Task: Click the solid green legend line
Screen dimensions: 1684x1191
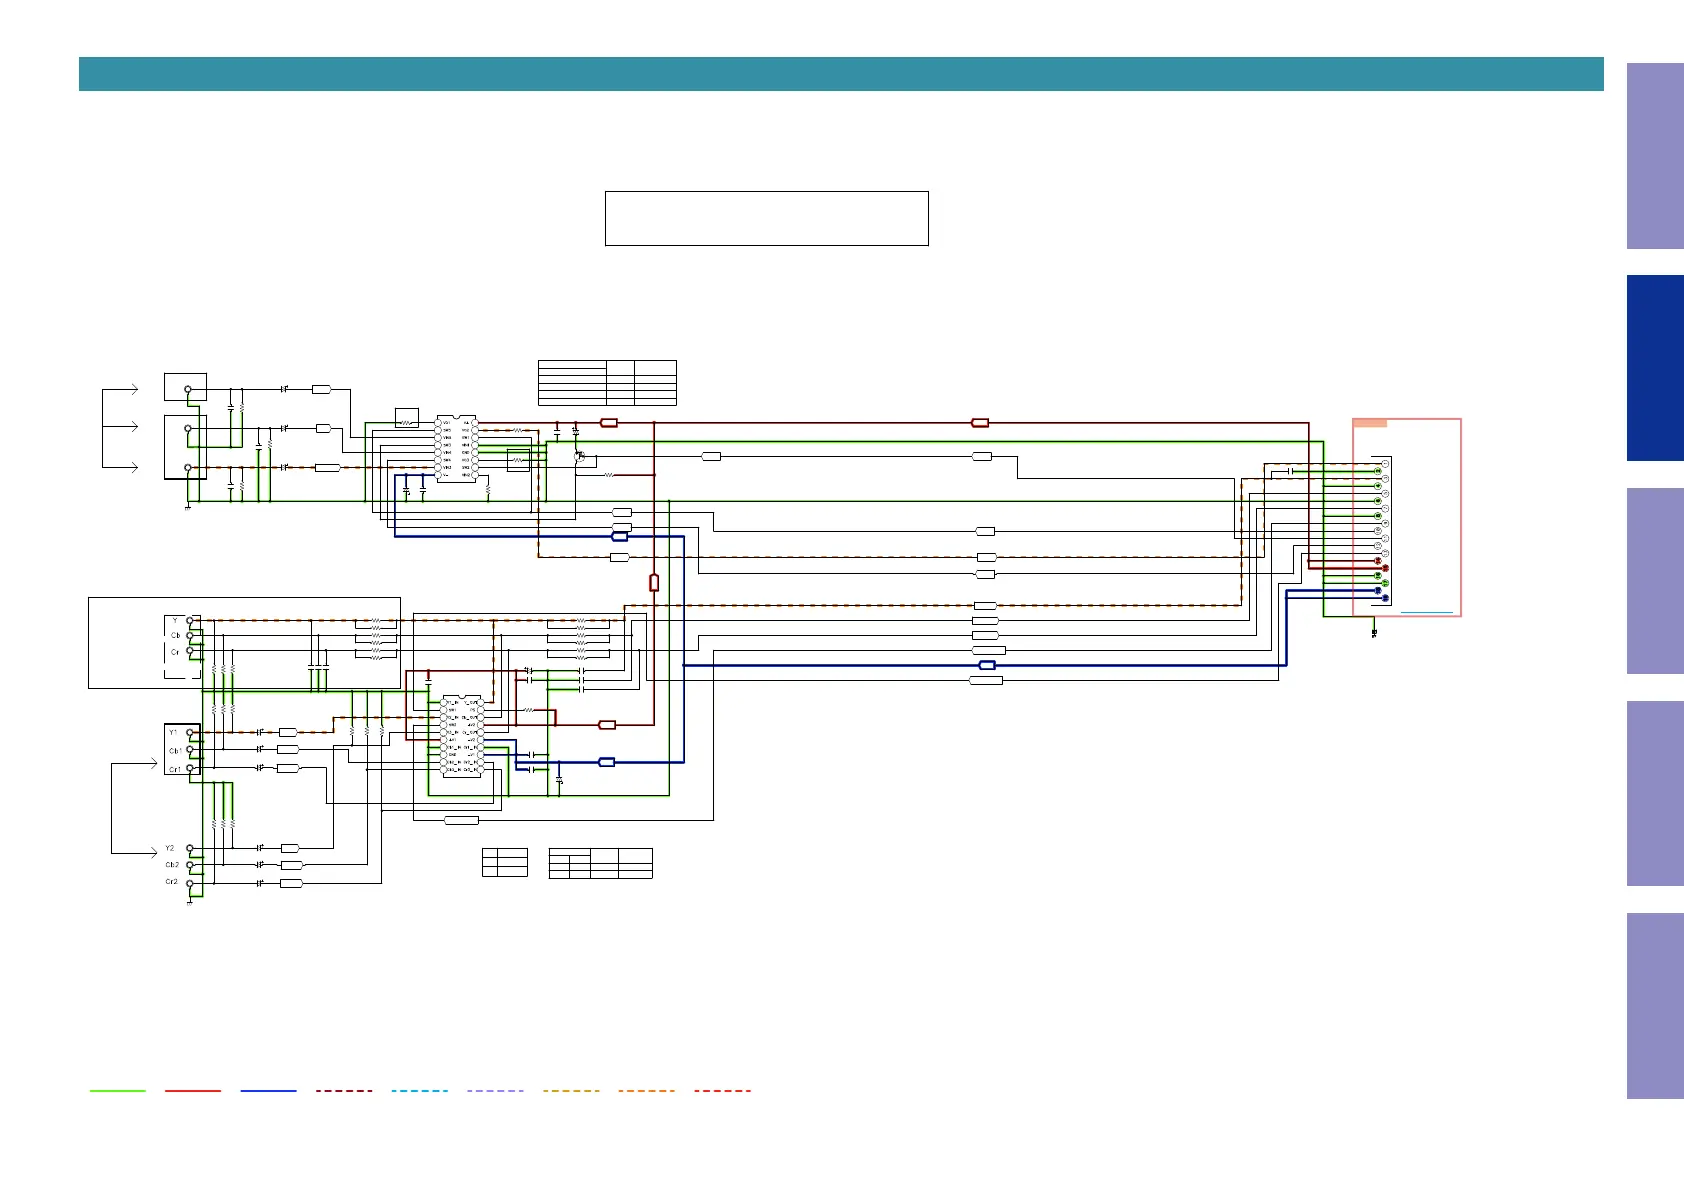Action: pos(117,1091)
